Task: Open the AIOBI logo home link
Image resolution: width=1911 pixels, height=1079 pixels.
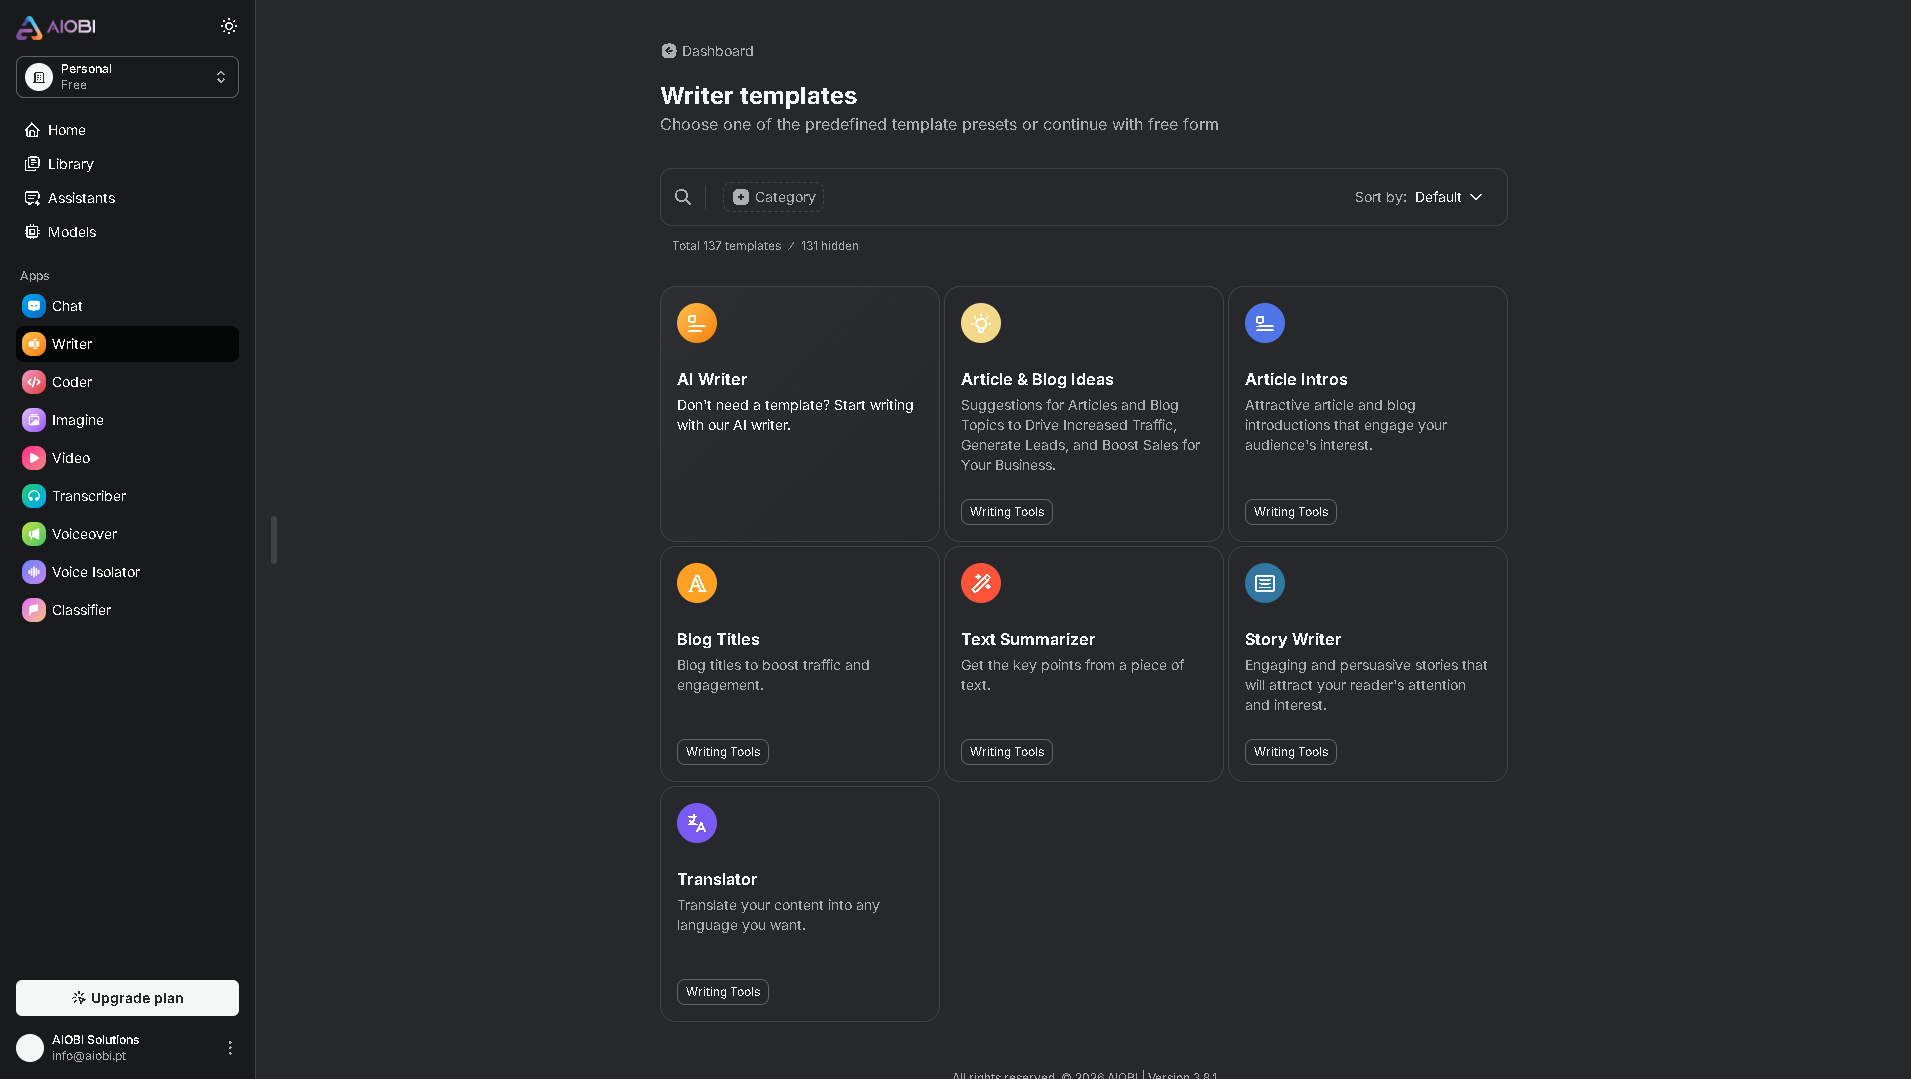Action: 56,26
